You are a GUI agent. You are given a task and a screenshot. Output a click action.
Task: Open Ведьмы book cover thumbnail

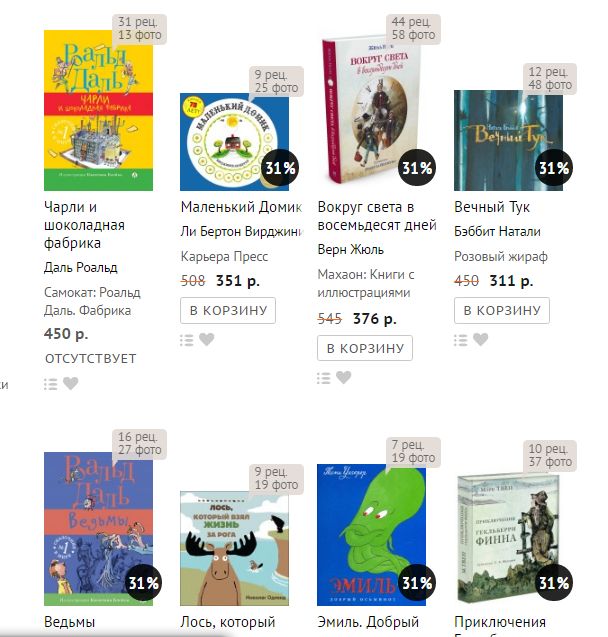98,529
